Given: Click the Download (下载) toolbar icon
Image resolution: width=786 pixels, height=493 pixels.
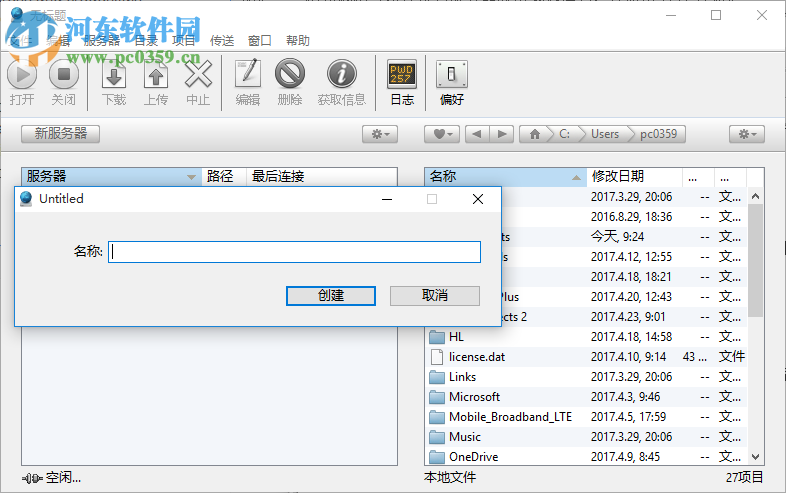Looking at the screenshot, I should (x=114, y=75).
